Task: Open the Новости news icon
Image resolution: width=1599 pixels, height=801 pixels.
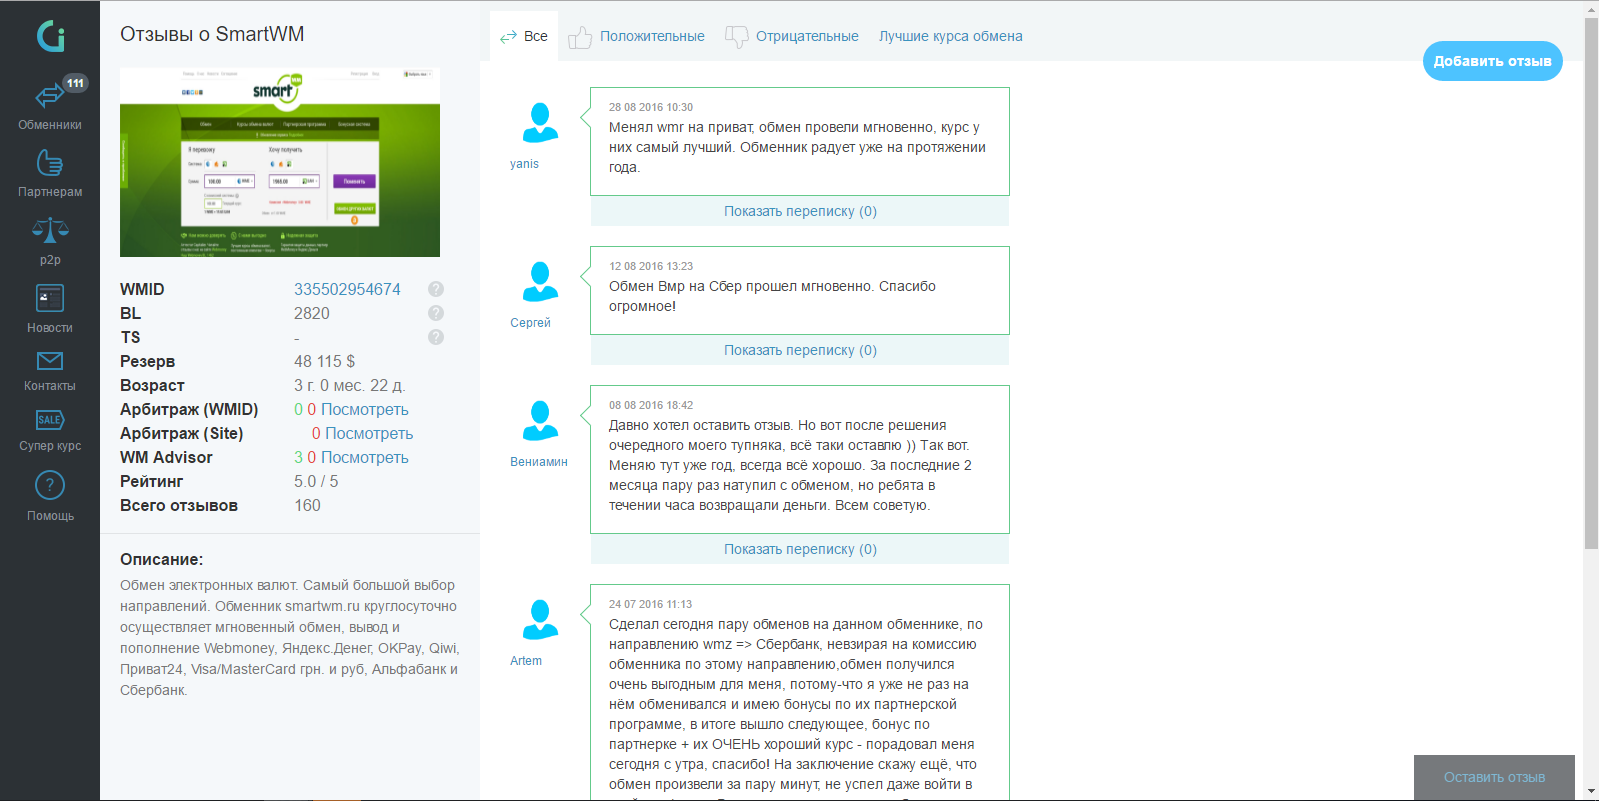Action: (50, 298)
